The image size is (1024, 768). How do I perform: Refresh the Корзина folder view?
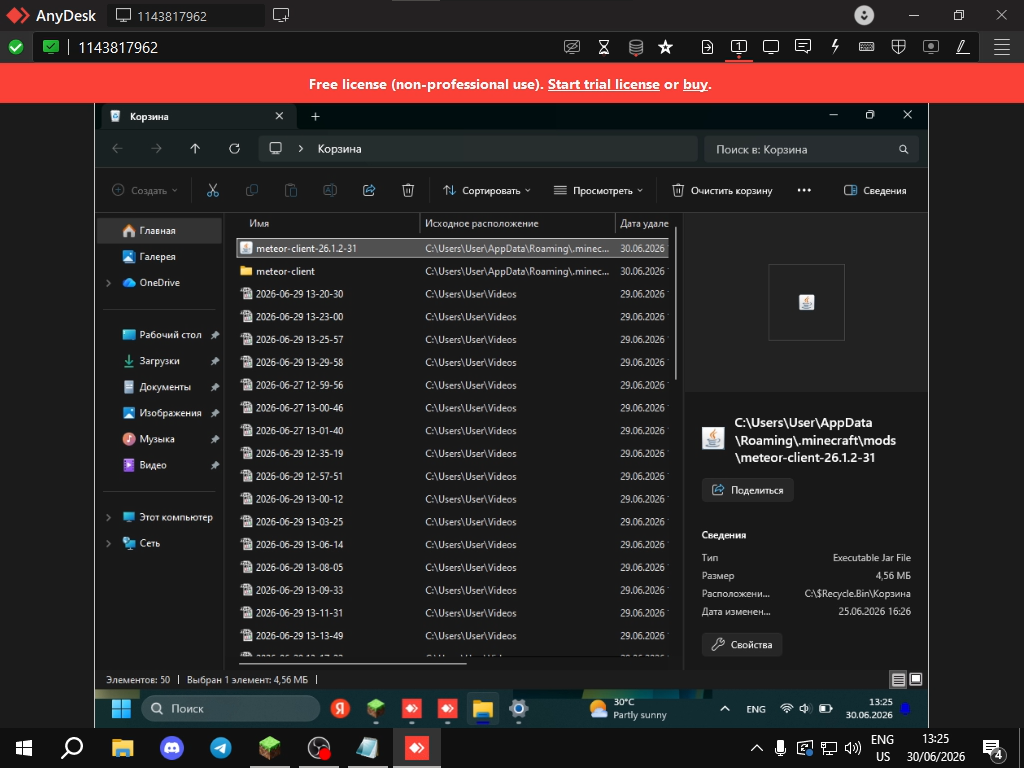click(234, 149)
